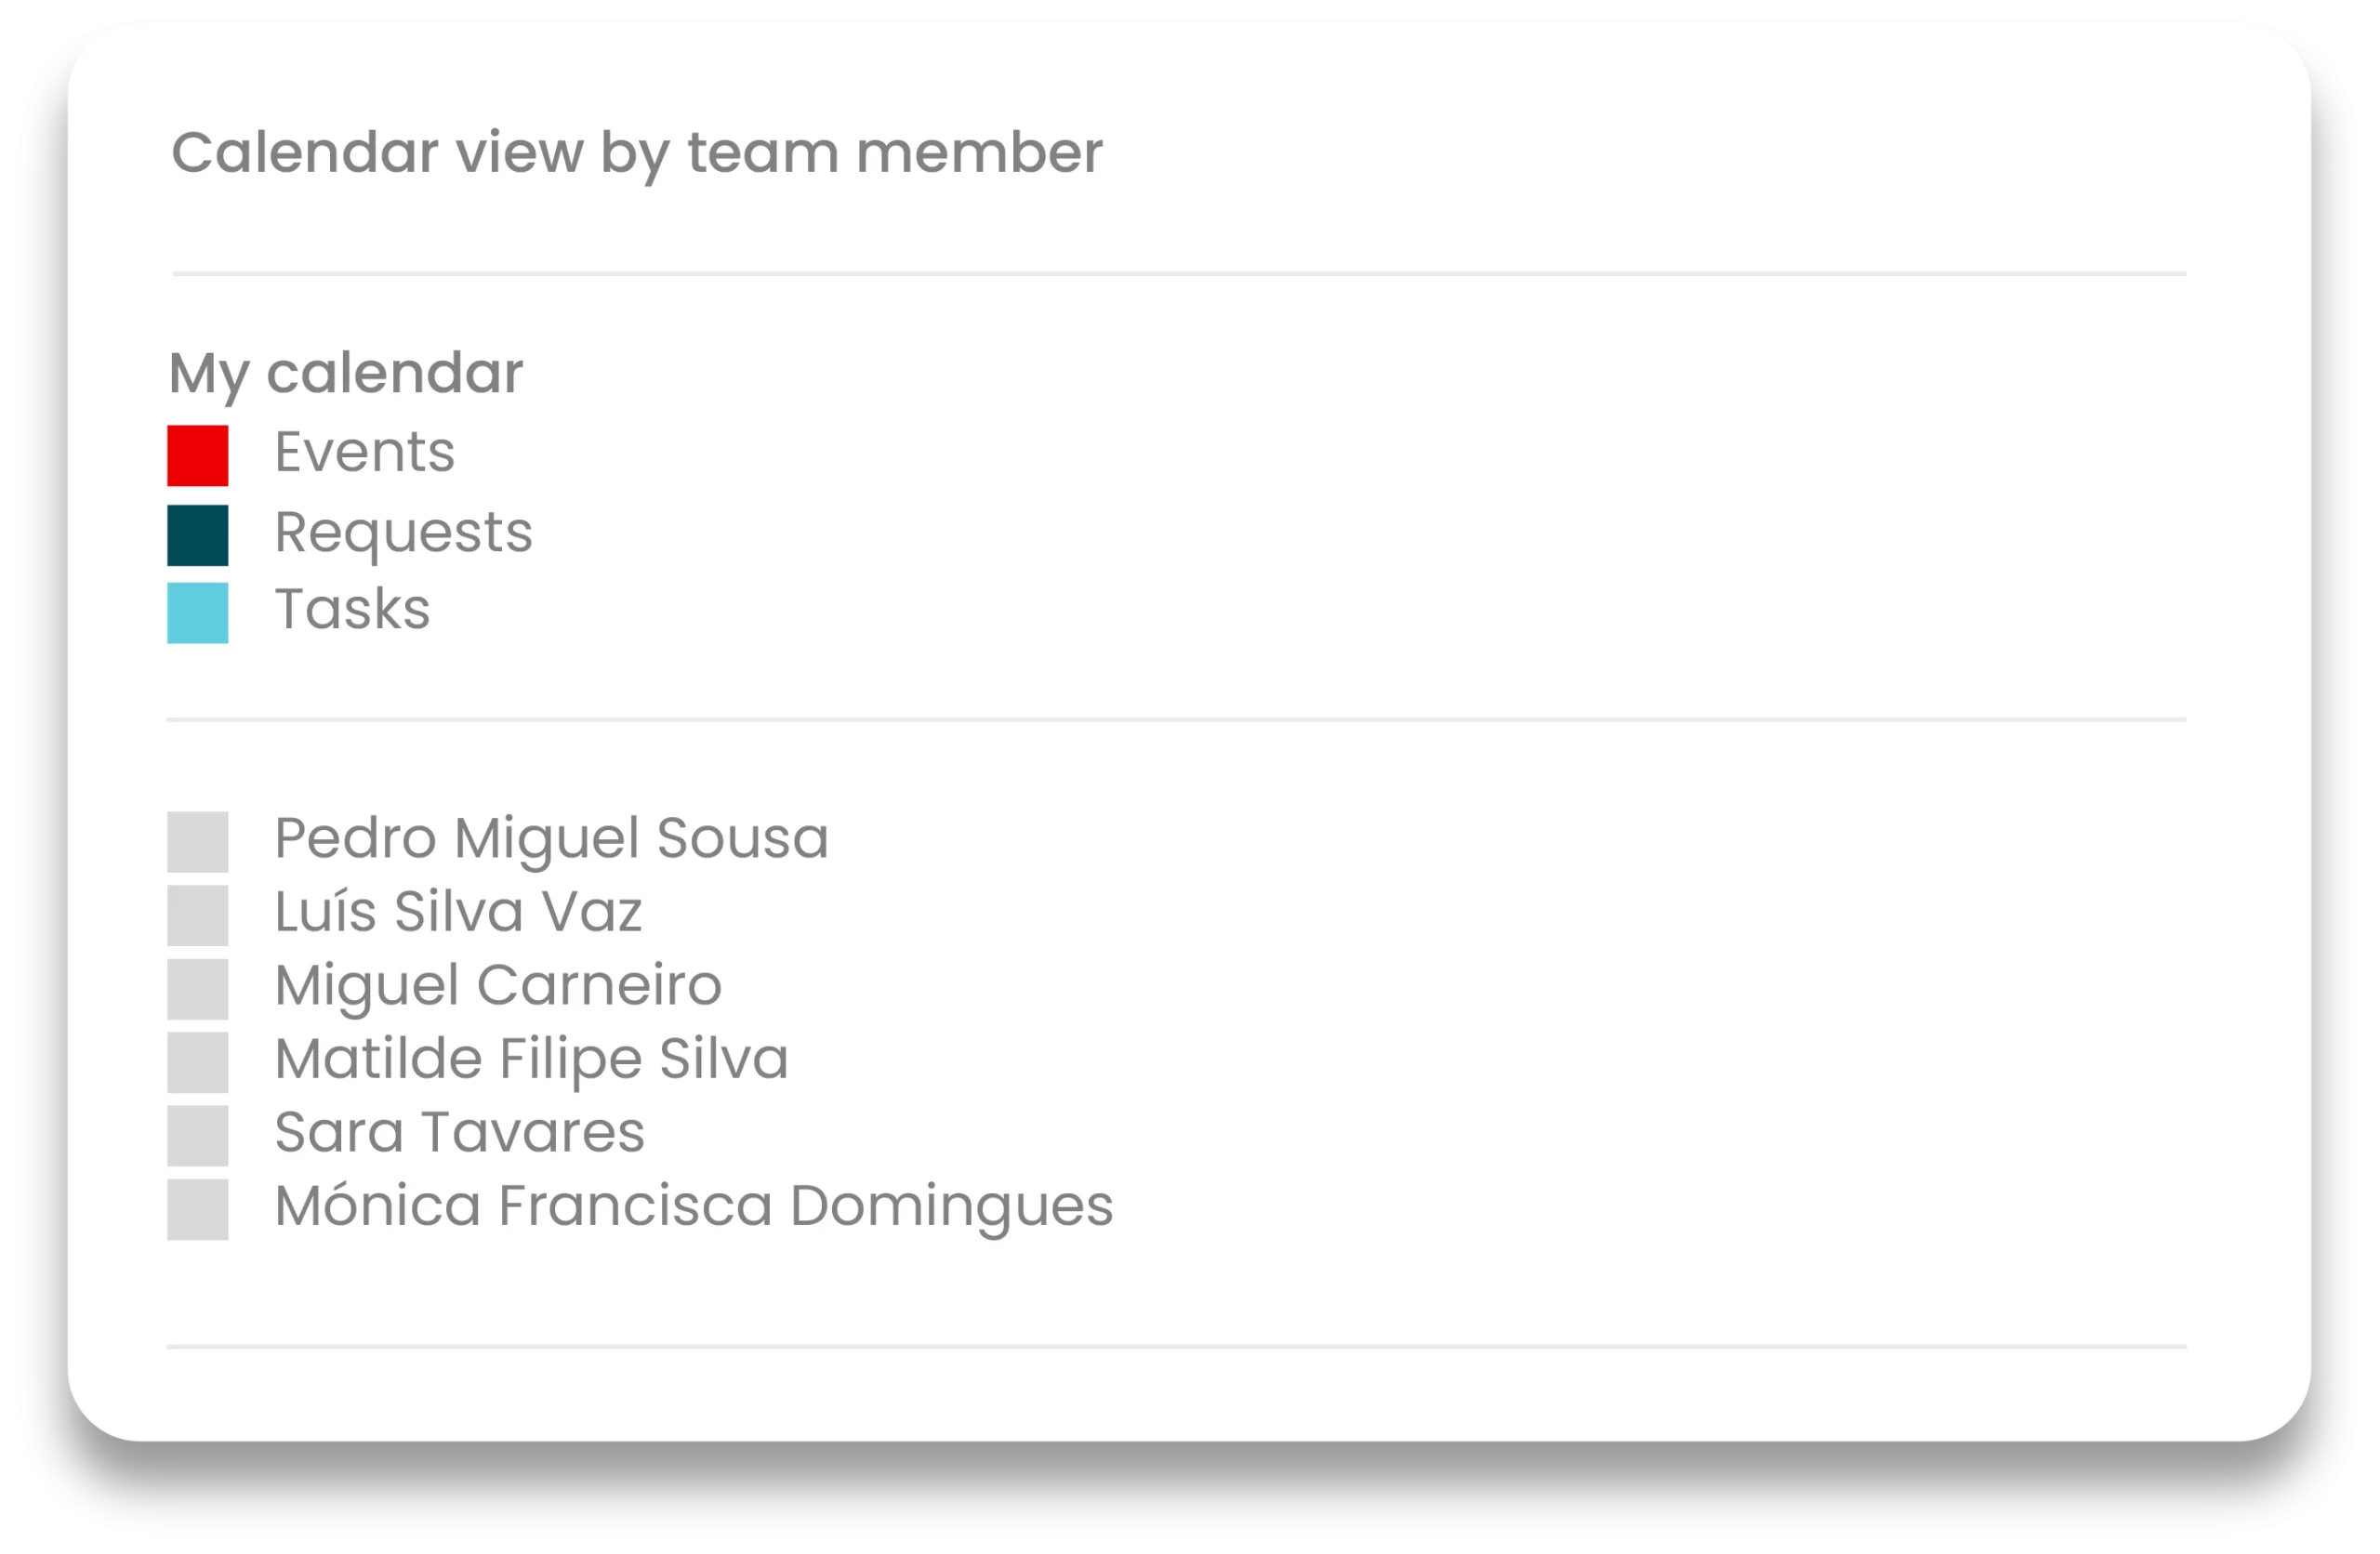Click the Events label
The image size is (2380, 1554).
[364, 452]
